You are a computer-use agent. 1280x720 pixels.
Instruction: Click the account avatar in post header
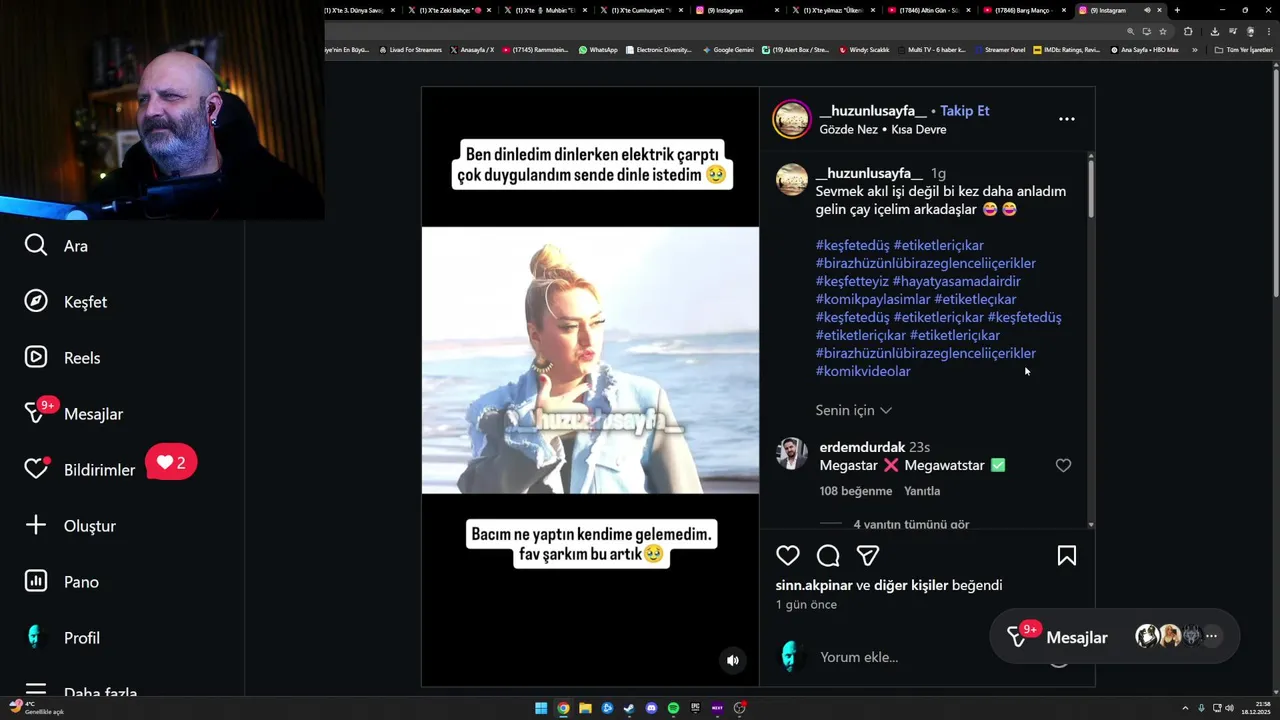pyautogui.click(x=792, y=119)
